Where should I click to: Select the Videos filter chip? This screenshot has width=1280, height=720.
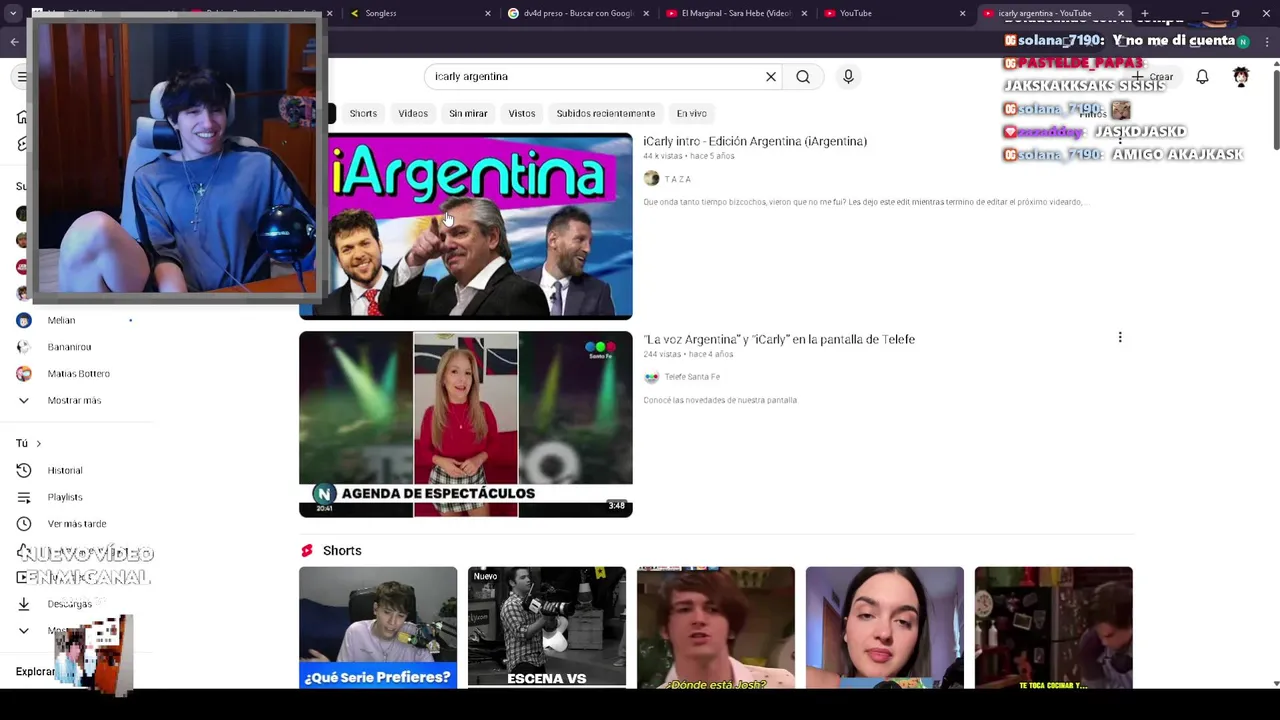tap(413, 113)
